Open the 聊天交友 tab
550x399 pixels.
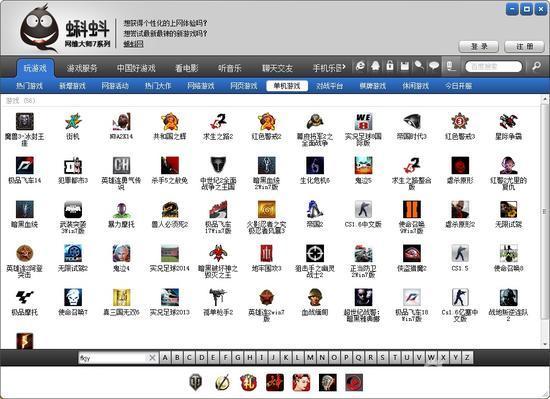(x=277, y=68)
